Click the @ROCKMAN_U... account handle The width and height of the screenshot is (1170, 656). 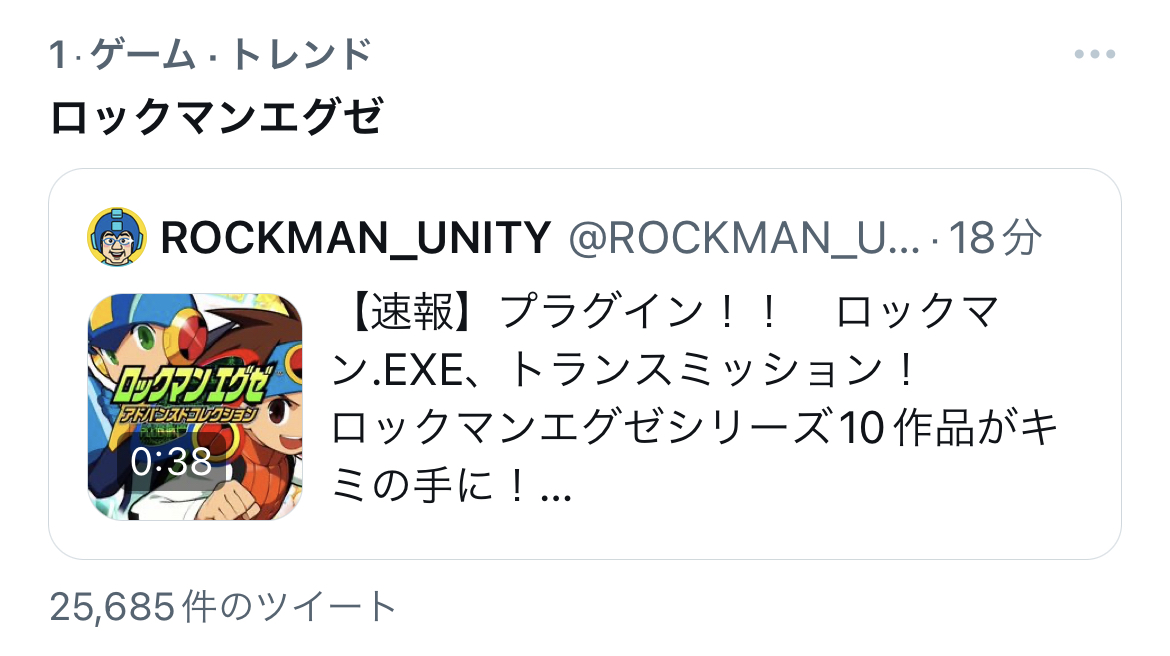pyautogui.click(x=744, y=238)
